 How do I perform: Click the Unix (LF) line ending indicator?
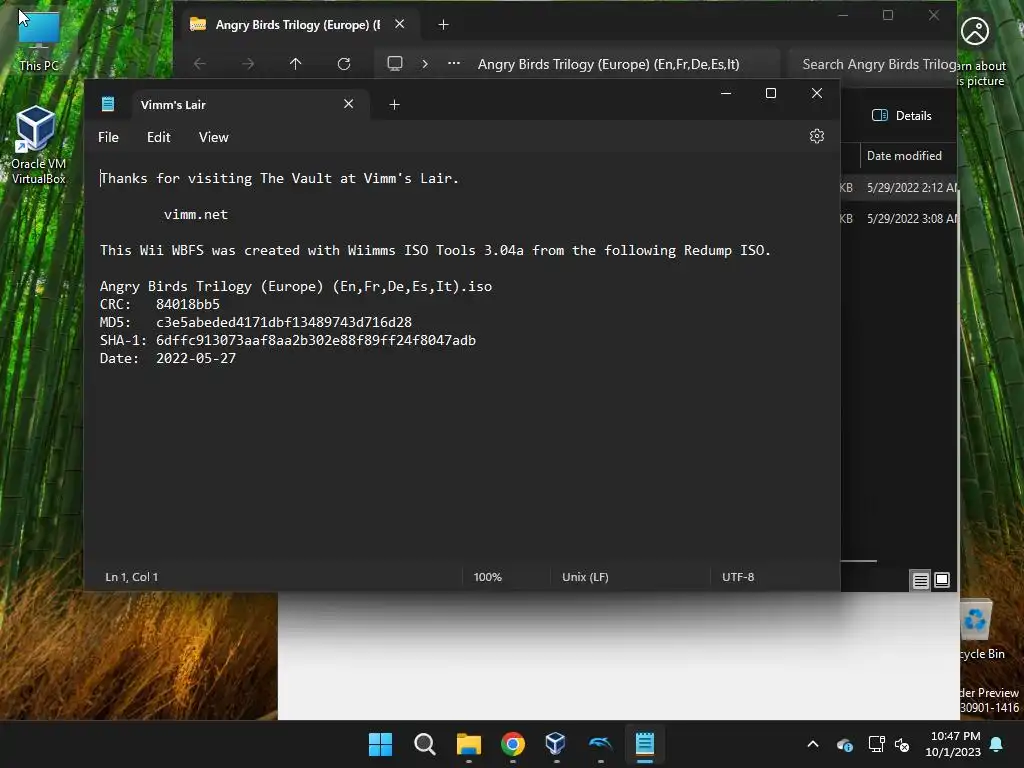[x=585, y=577]
